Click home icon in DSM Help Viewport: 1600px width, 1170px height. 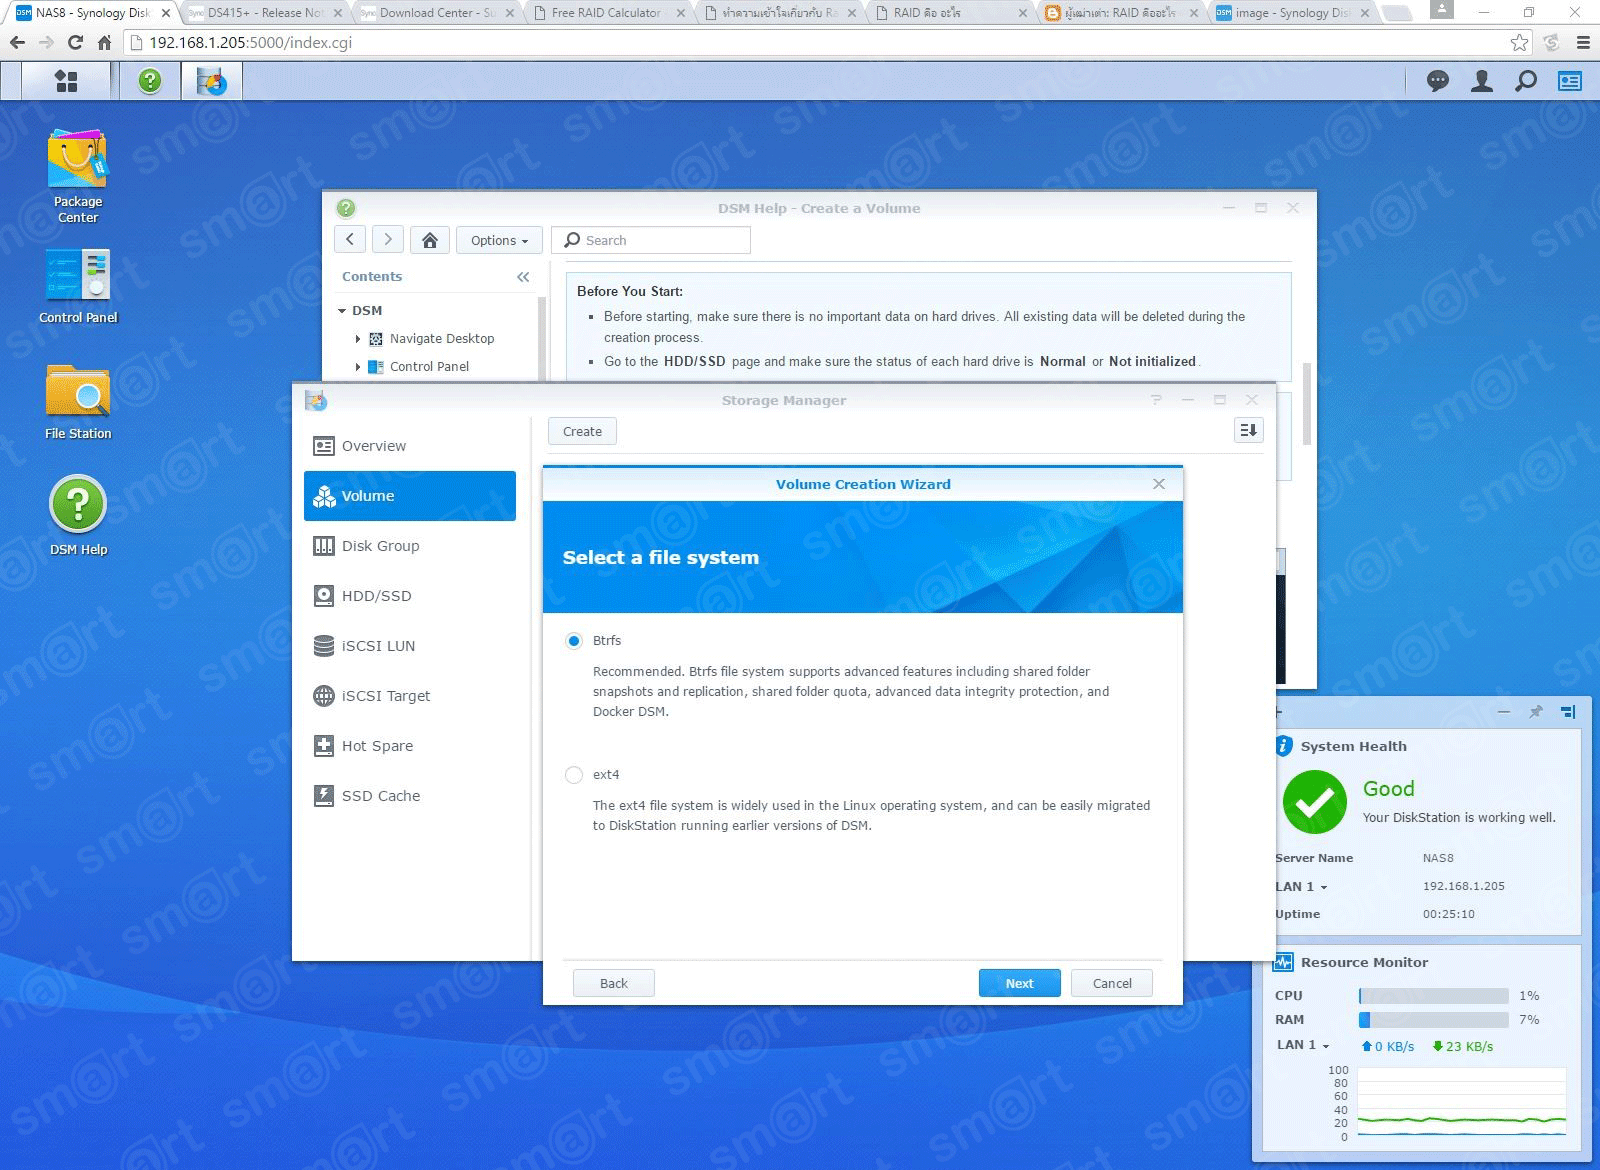coord(430,240)
